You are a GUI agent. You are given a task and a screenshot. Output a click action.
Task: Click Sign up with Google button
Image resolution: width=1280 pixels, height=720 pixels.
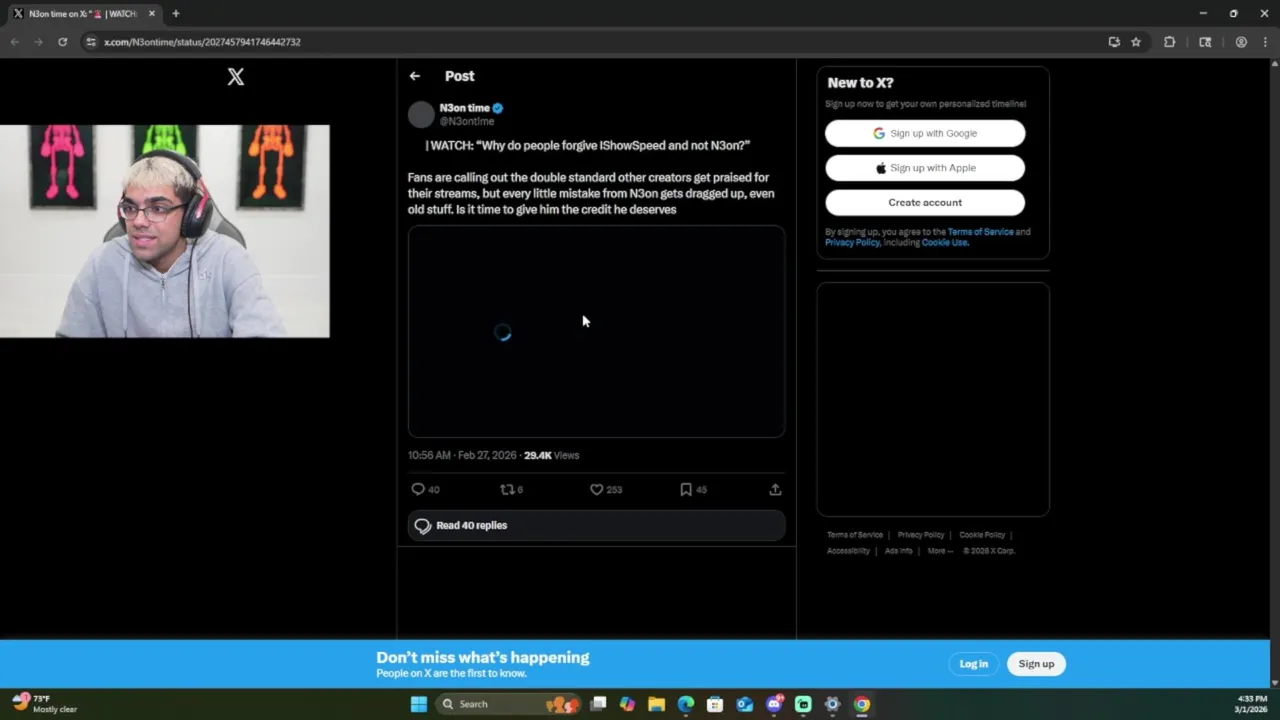point(925,133)
